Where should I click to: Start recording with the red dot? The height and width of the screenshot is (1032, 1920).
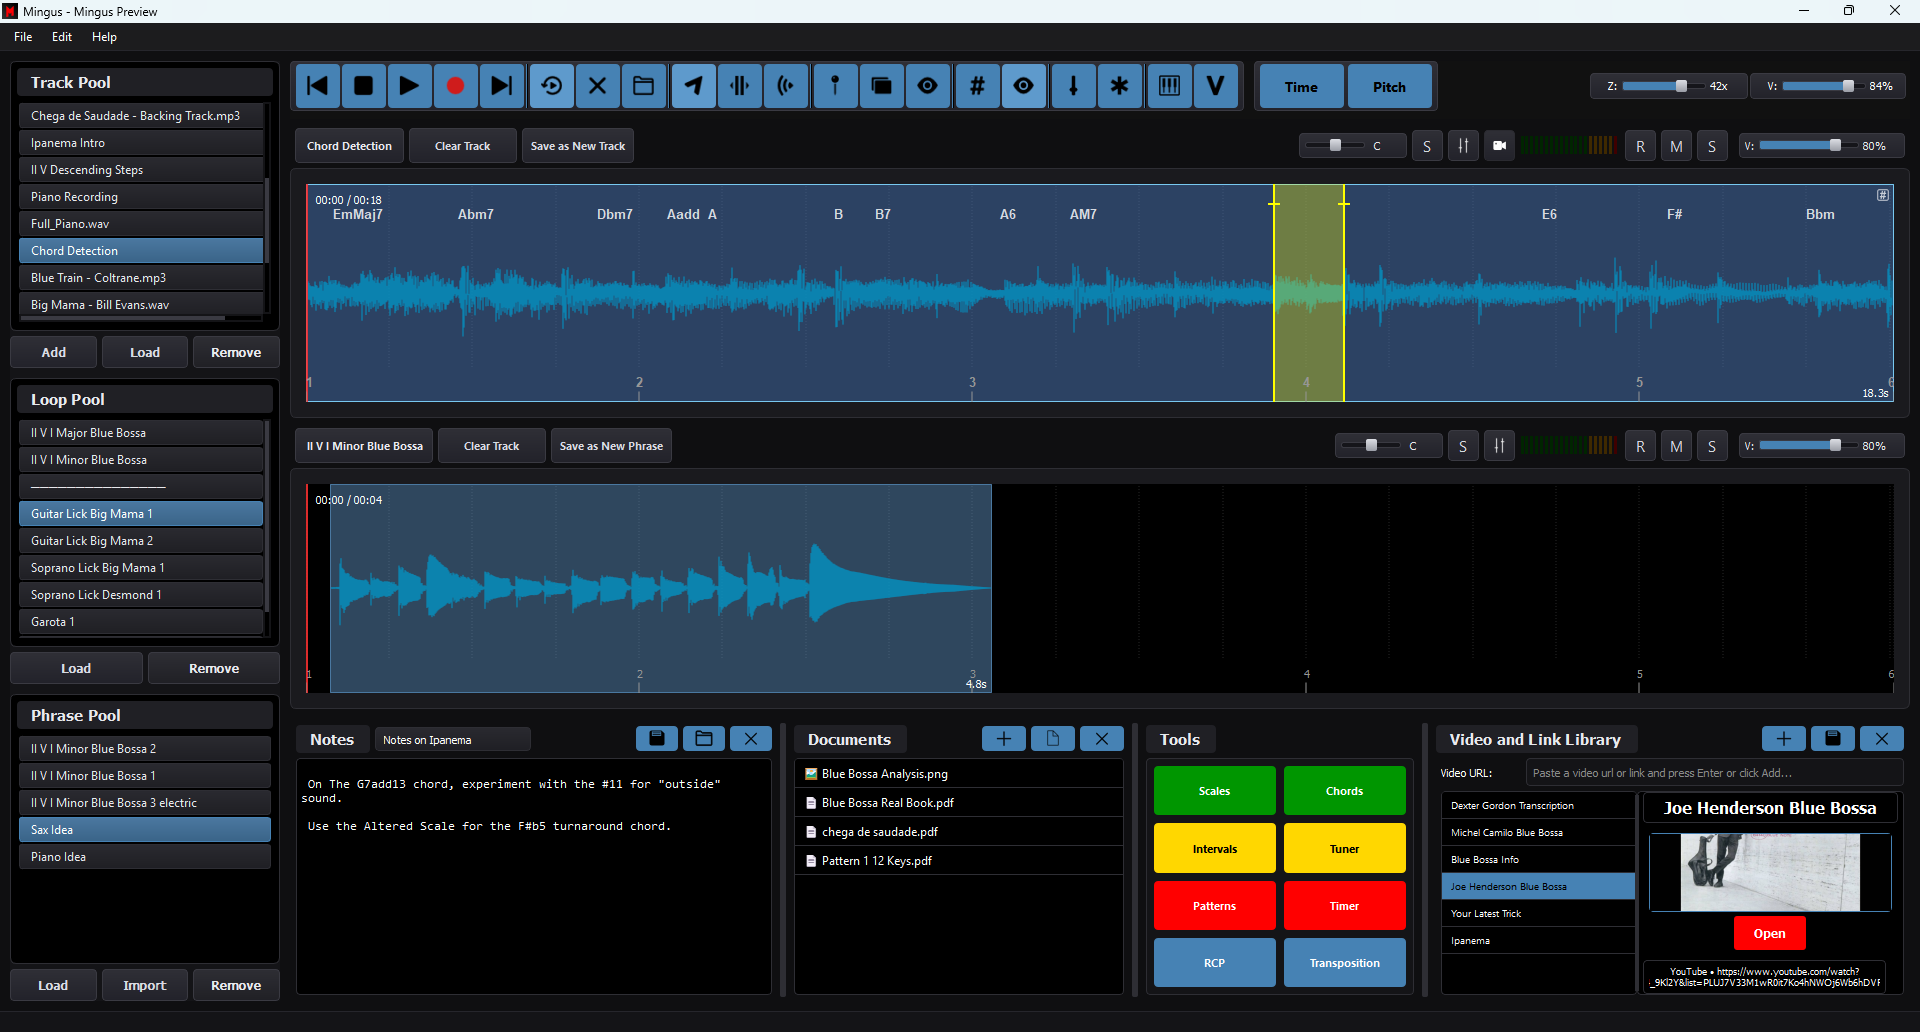455,86
